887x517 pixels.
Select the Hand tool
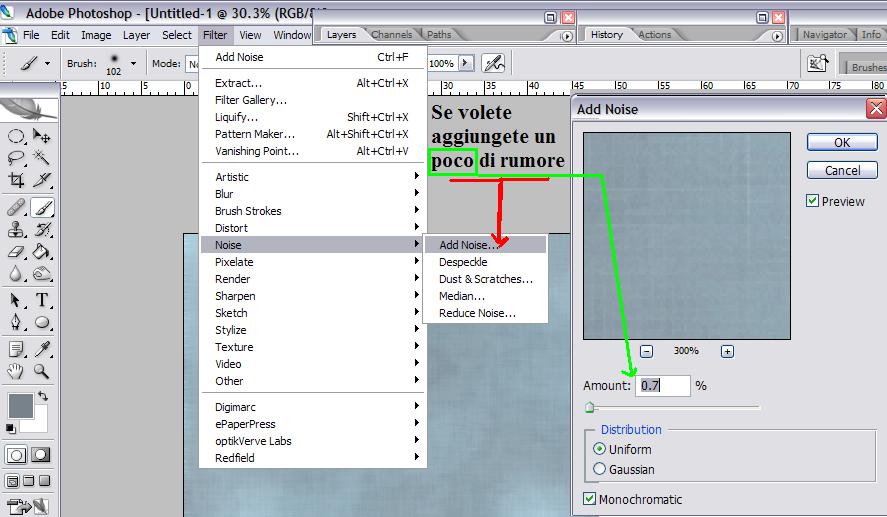16,371
